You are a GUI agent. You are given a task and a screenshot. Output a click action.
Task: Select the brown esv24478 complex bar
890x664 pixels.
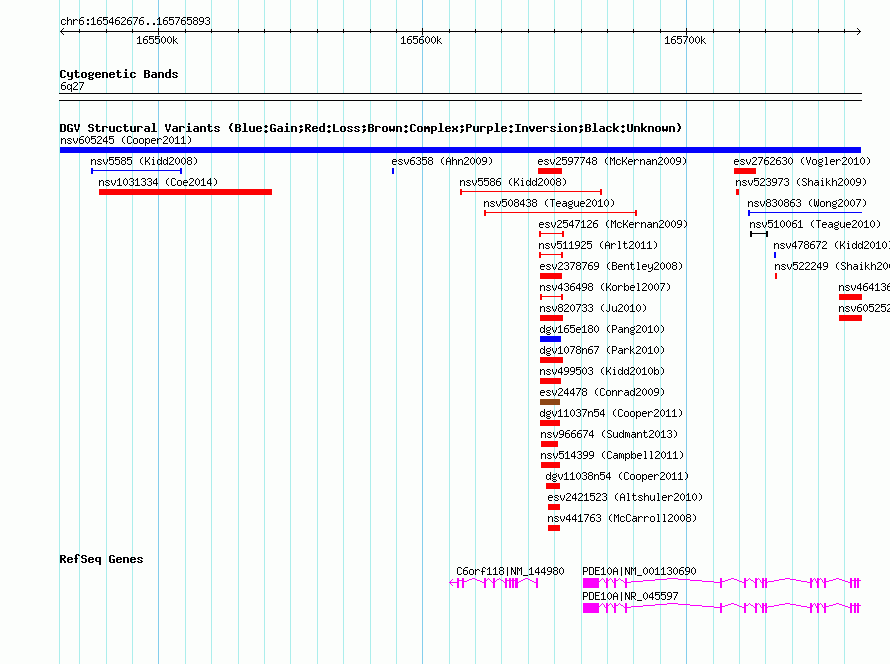[x=550, y=402]
